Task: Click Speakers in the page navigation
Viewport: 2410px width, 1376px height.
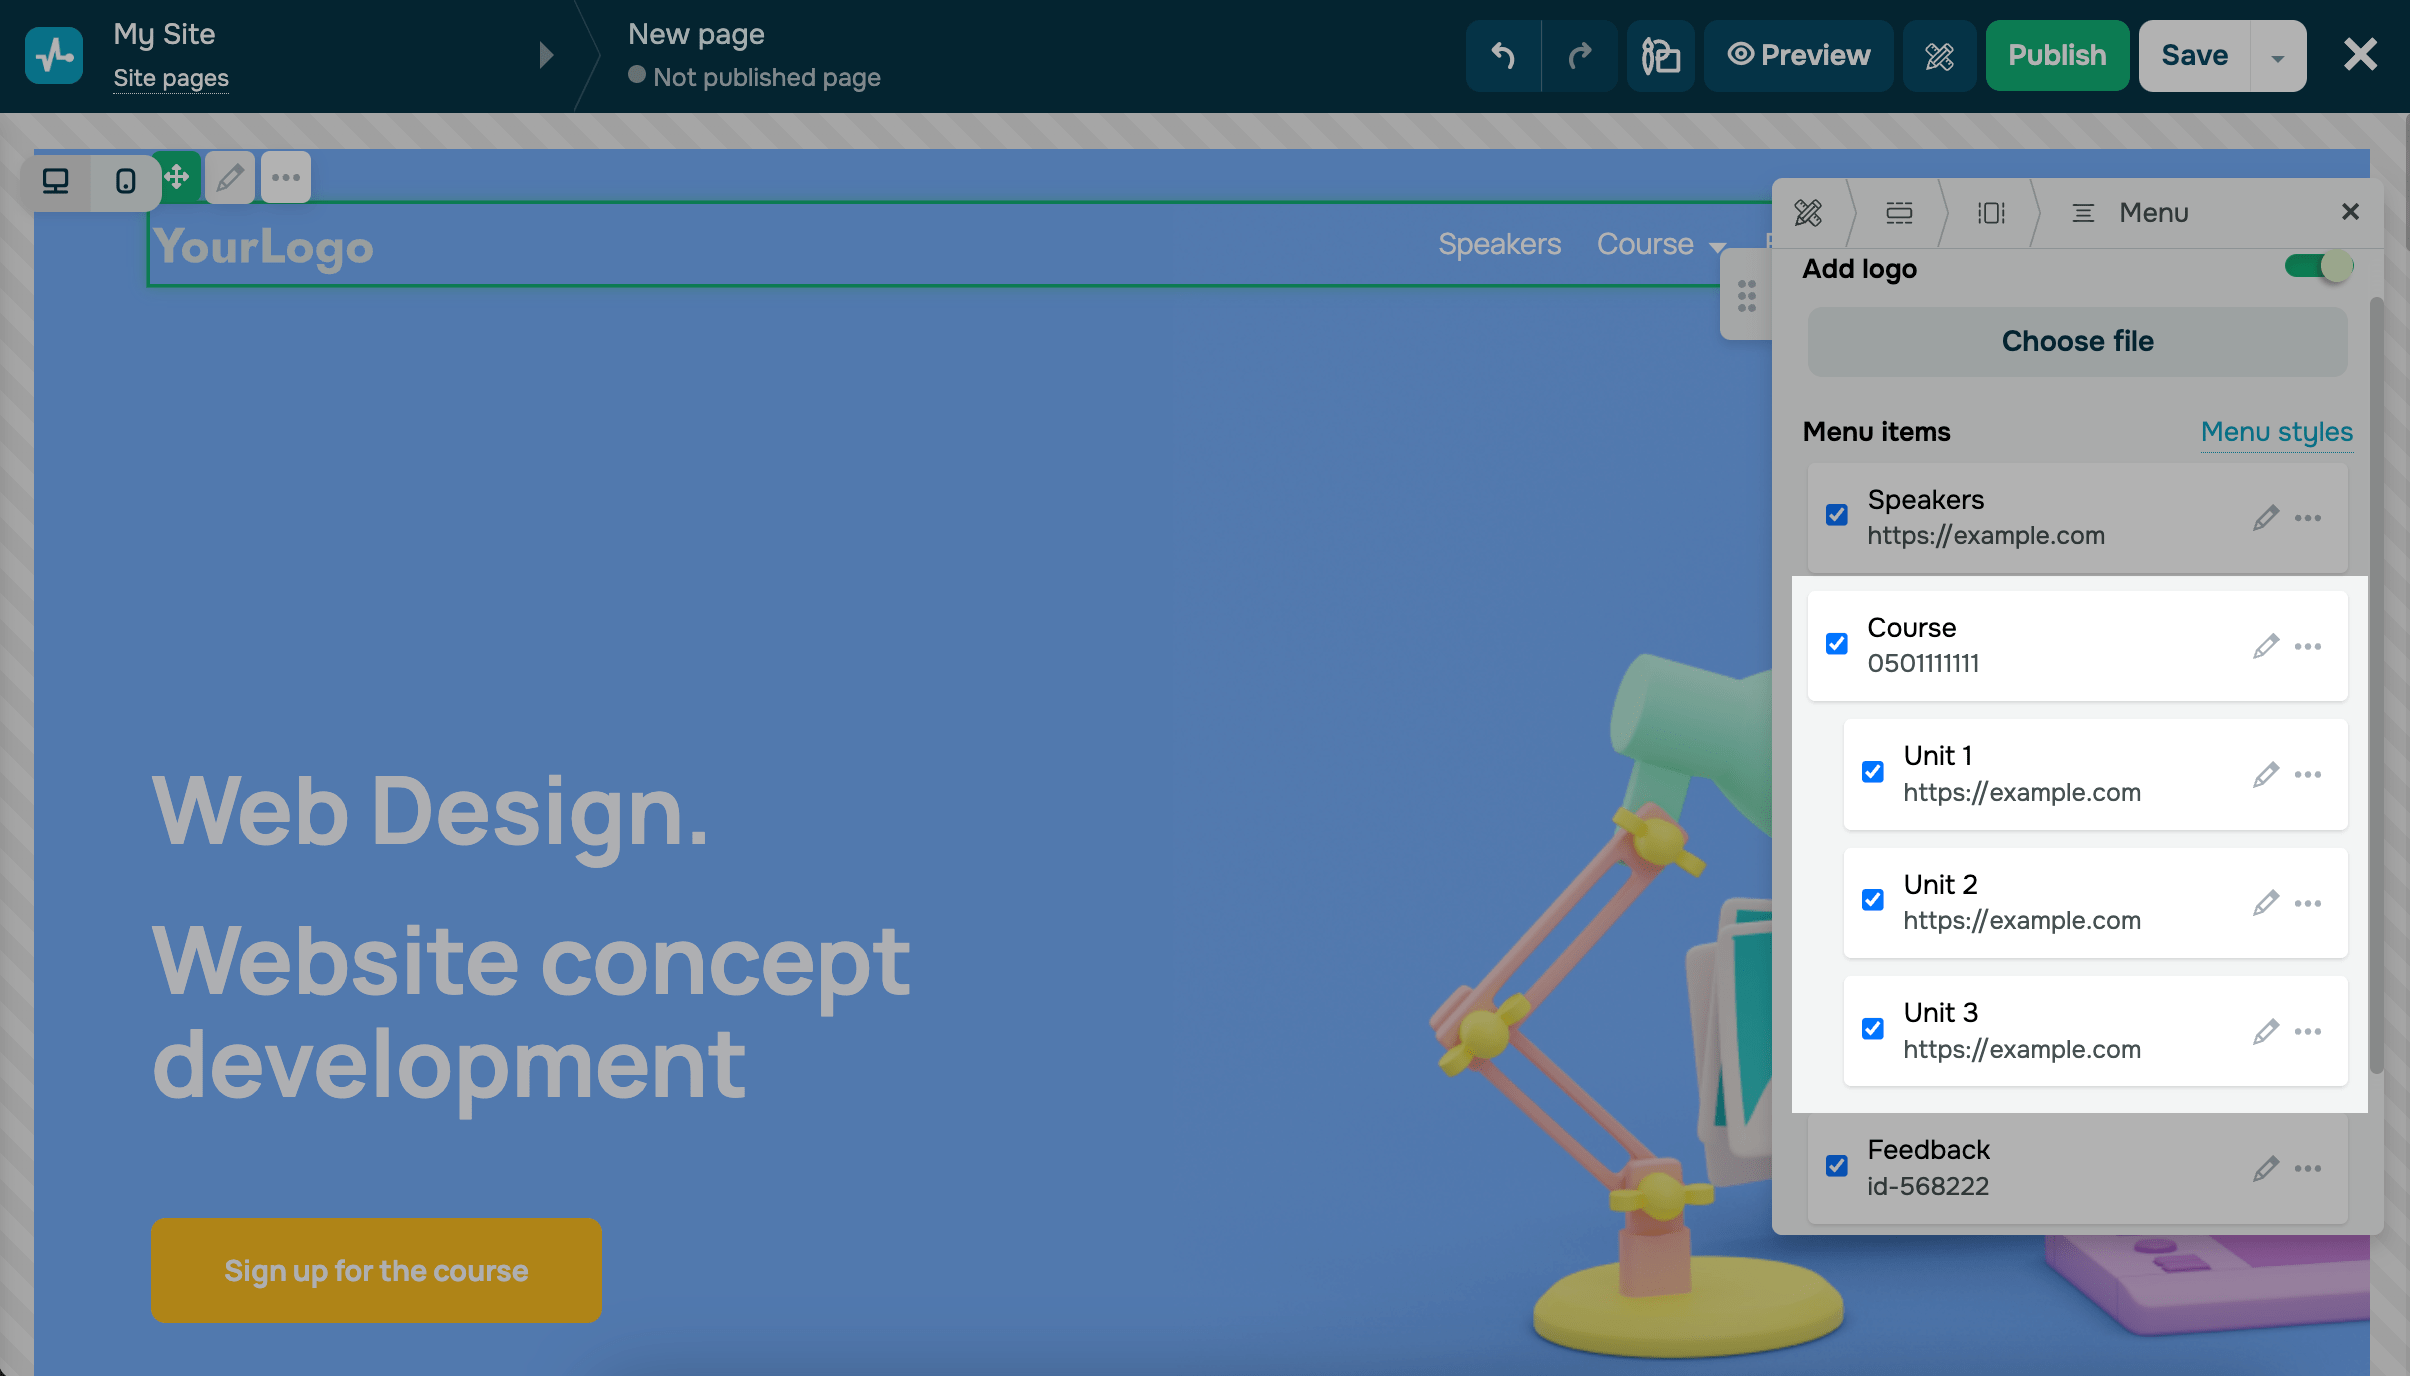Action: click(1499, 244)
